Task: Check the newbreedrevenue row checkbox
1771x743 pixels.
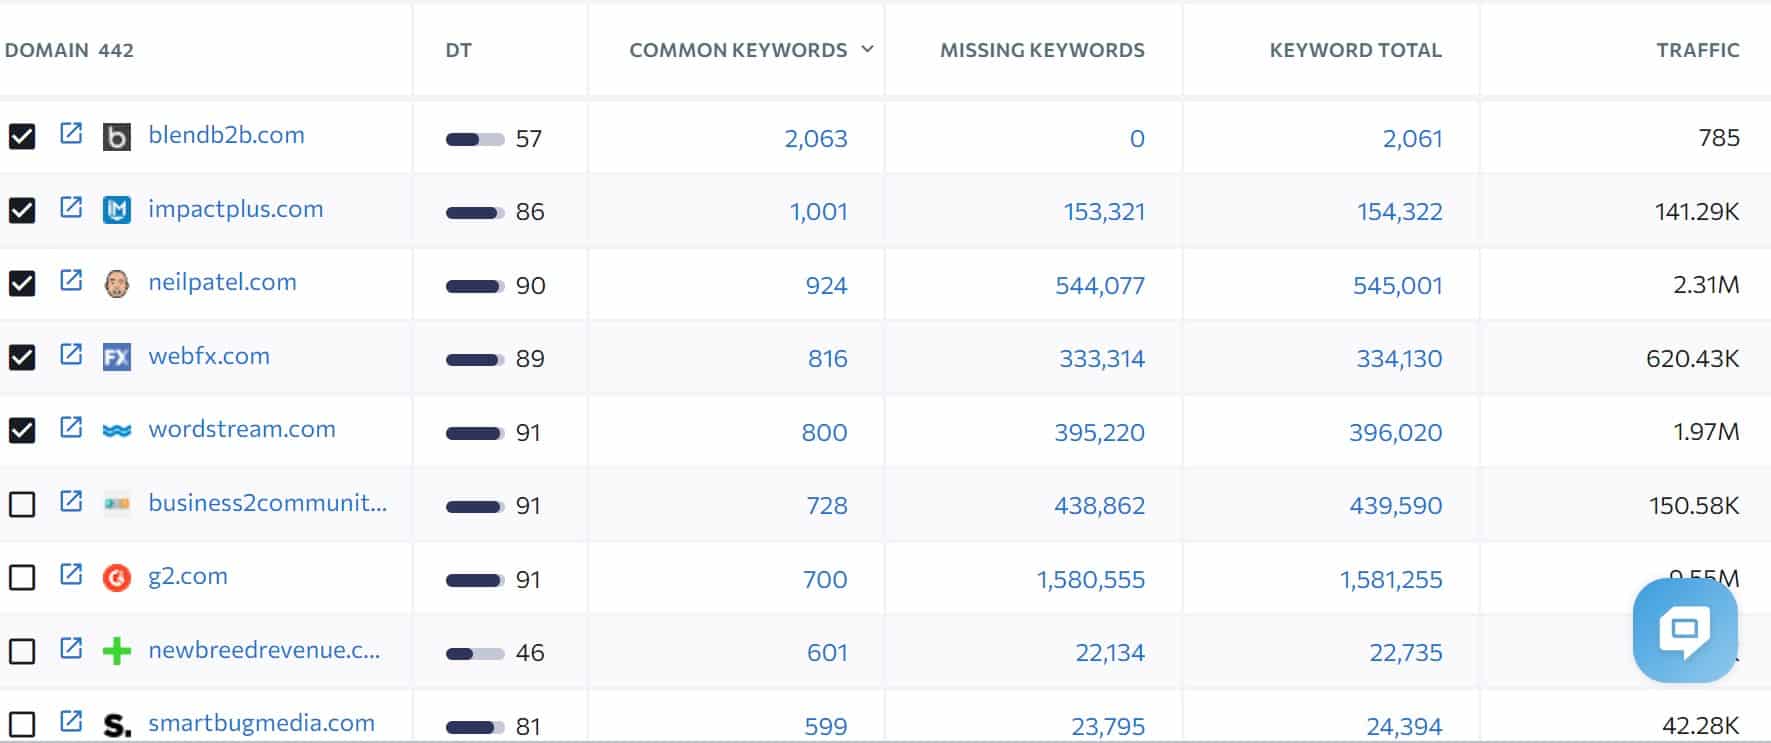Action: click(x=22, y=651)
